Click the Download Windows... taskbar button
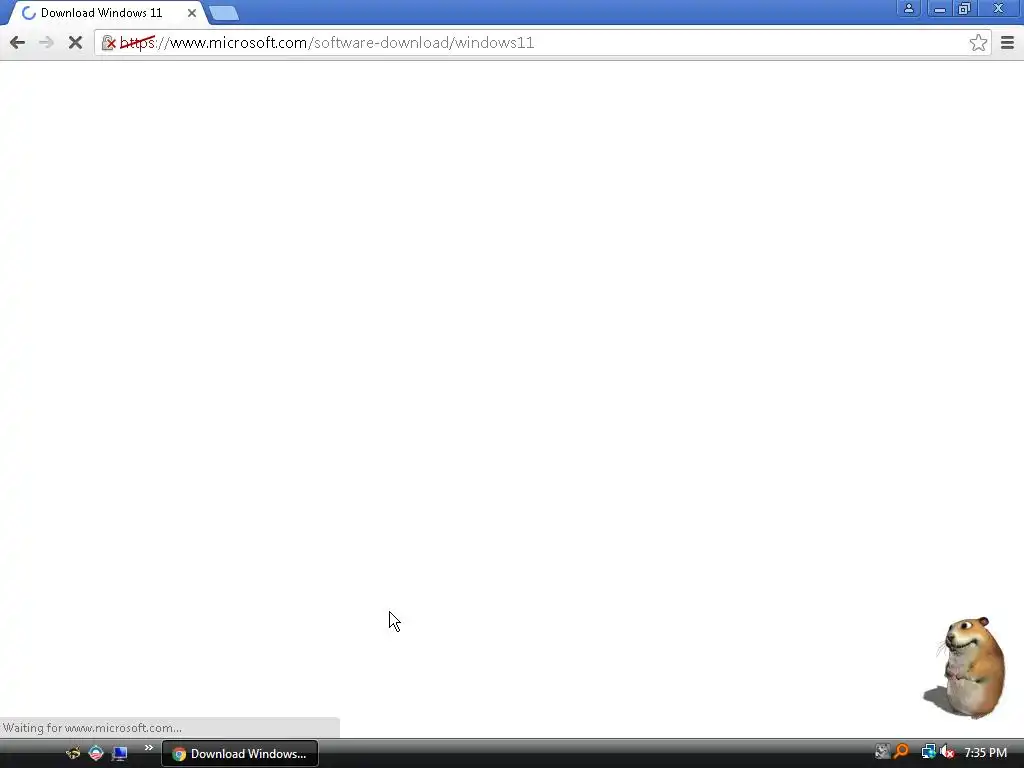Viewport: 1024px width, 768px height. [x=240, y=754]
